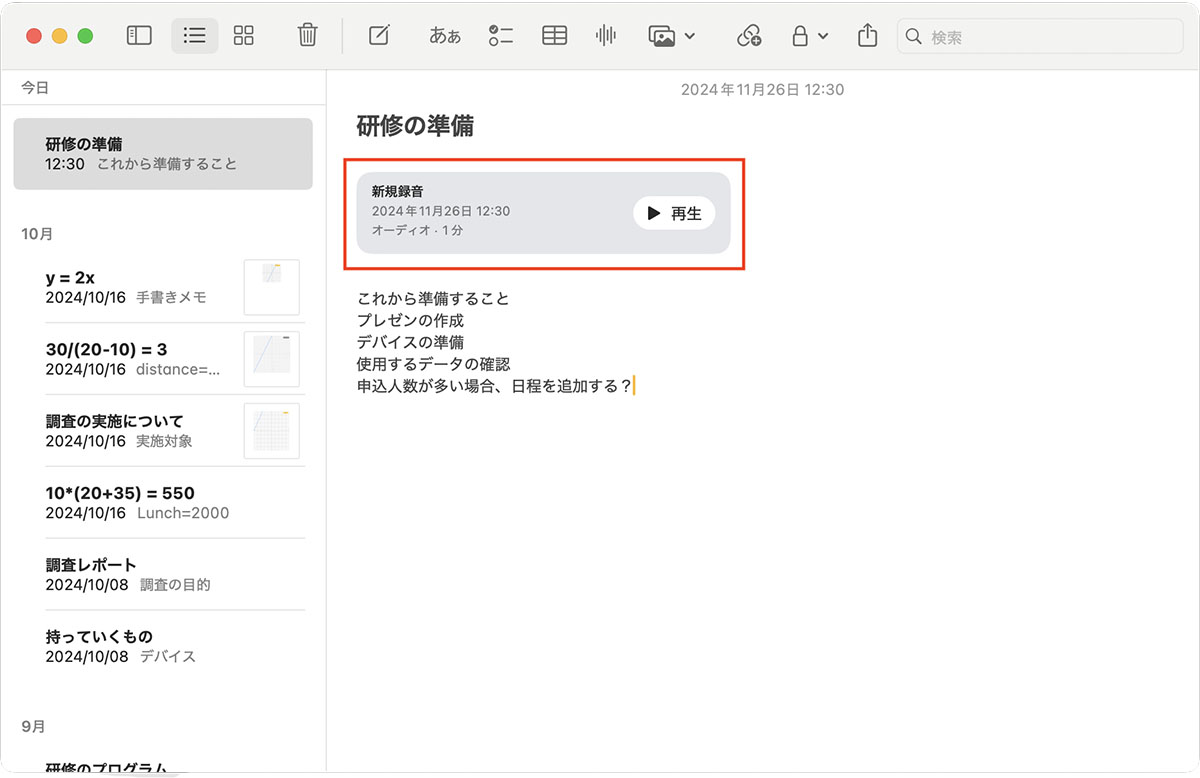Click the 今日 section header
Image resolution: width=1200 pixels, height=778 pixels.
coord(35,88)
